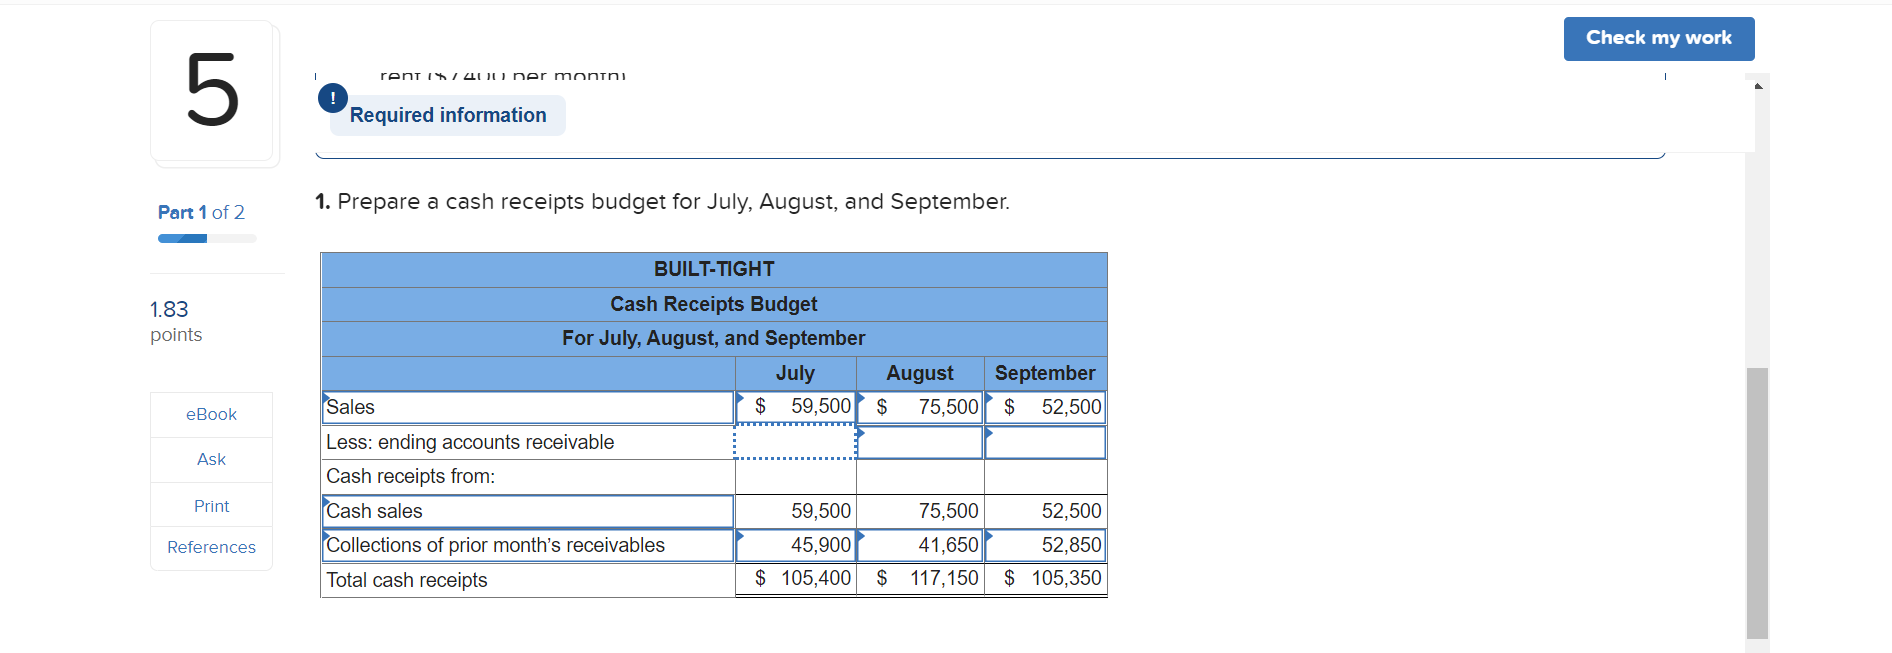Viewport: 1892px width, 653px height.
Task: Click the July column header
Action: pyautogui.click(x=796, y=373)
